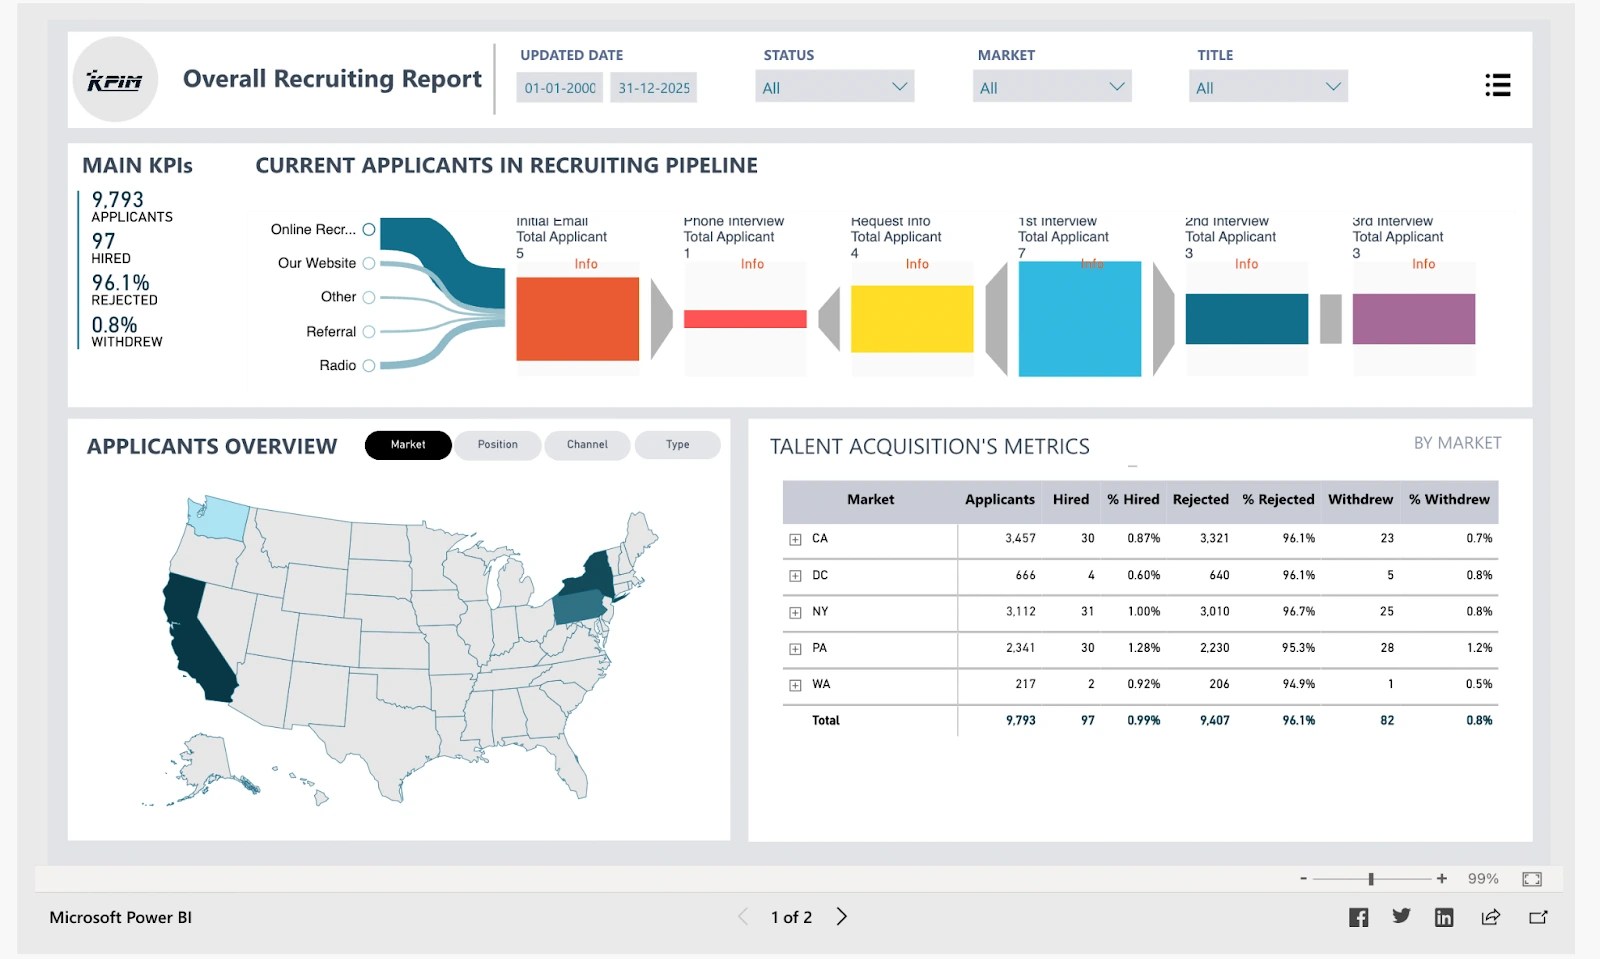
Task: Toggle the Radio source node
Action: (x=369, y=365)
